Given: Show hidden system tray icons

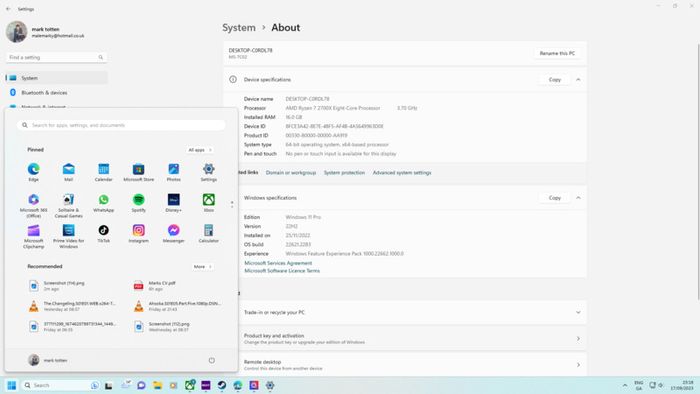Looking at the screenshot, I should [625, 385].
